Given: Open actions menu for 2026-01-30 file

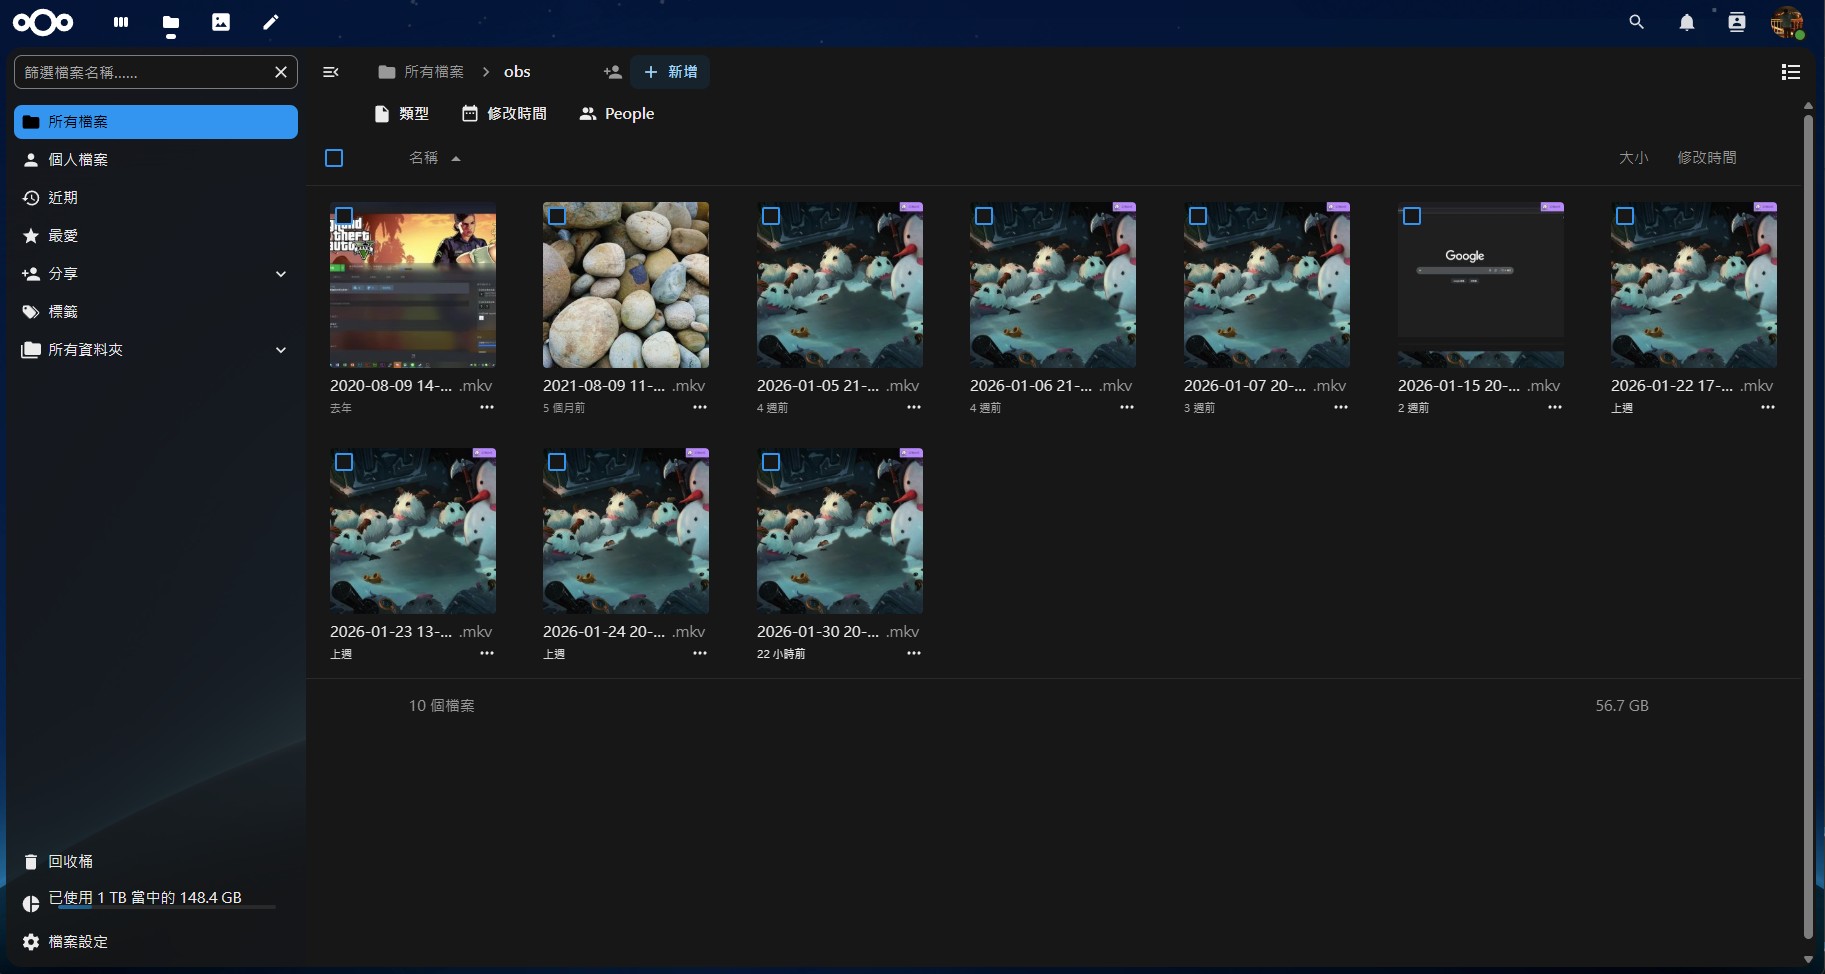Looking at the screenshot, I should tap(914, 653).
